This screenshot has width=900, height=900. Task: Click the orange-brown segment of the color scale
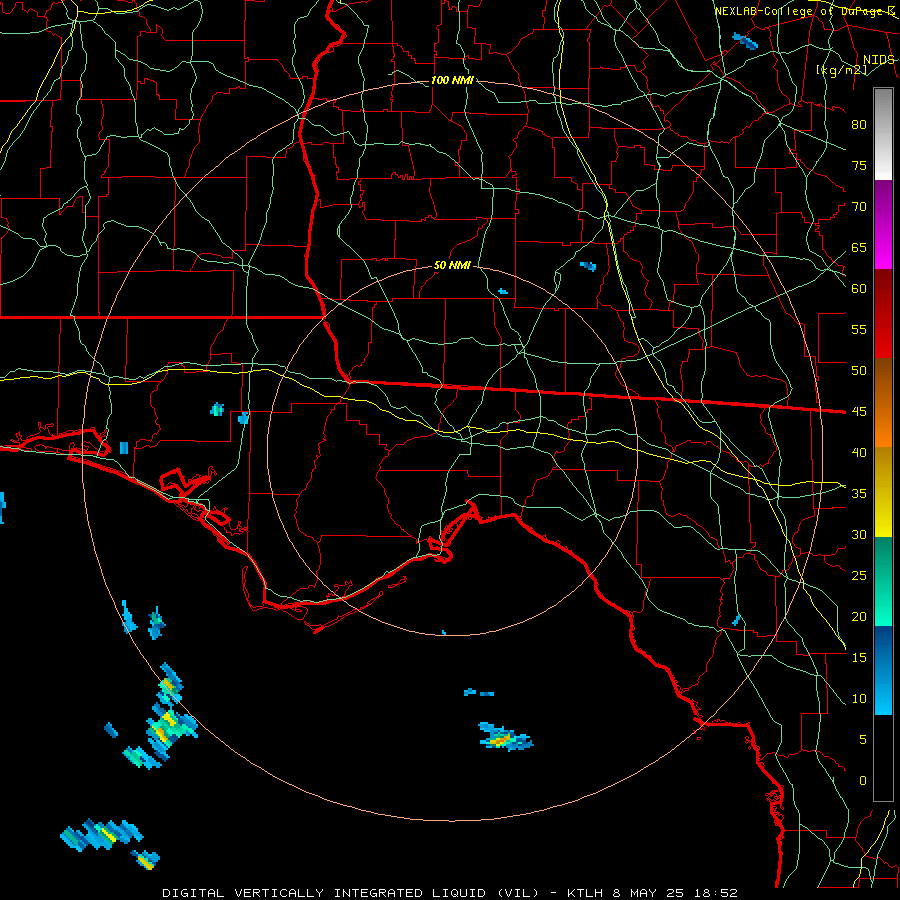pyautogui.click(x=883, y=403)
